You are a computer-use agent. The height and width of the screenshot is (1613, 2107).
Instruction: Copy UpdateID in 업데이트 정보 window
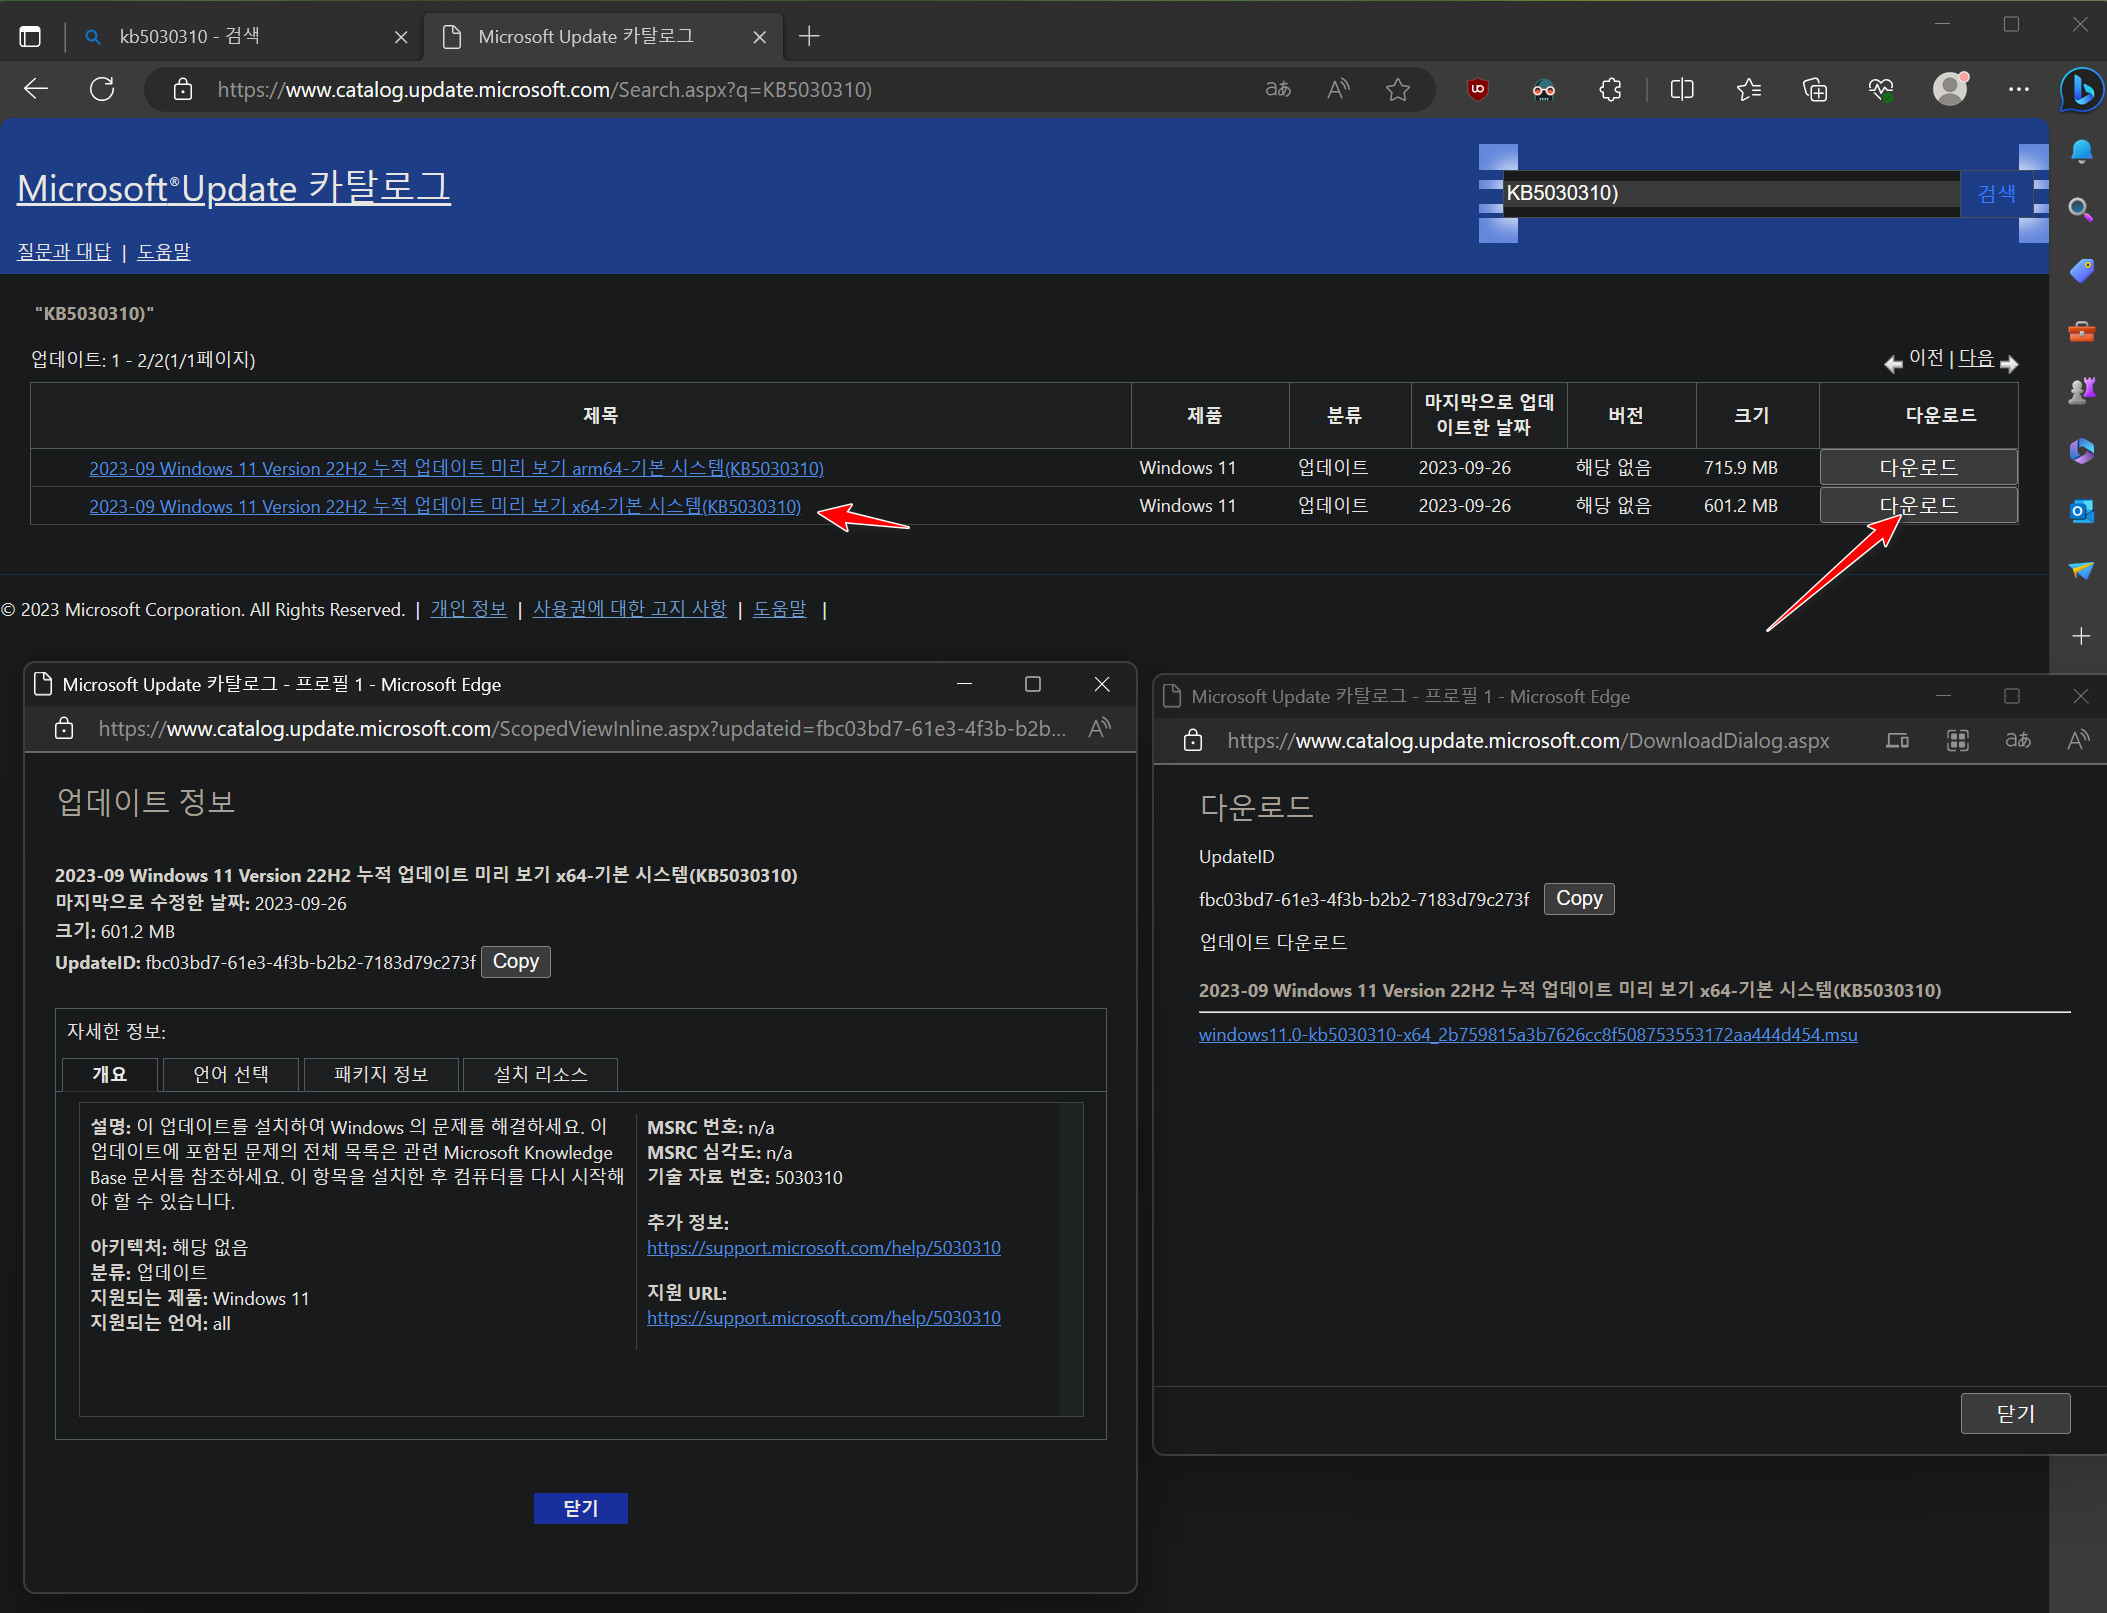click(516, 962)
